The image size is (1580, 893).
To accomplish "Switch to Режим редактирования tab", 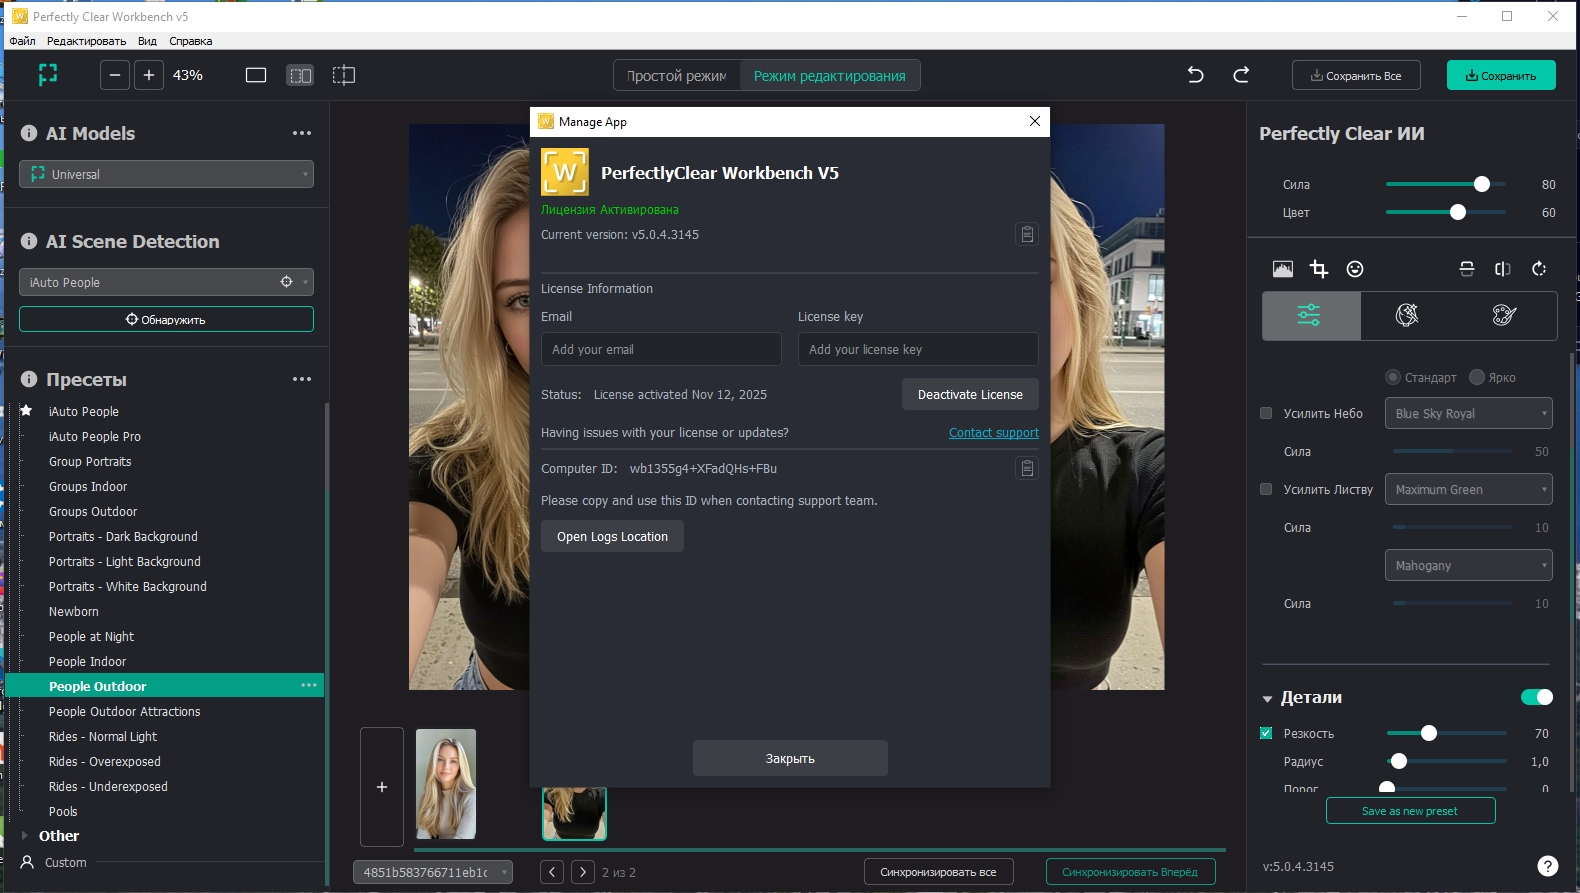I will [x=830, y=75].
